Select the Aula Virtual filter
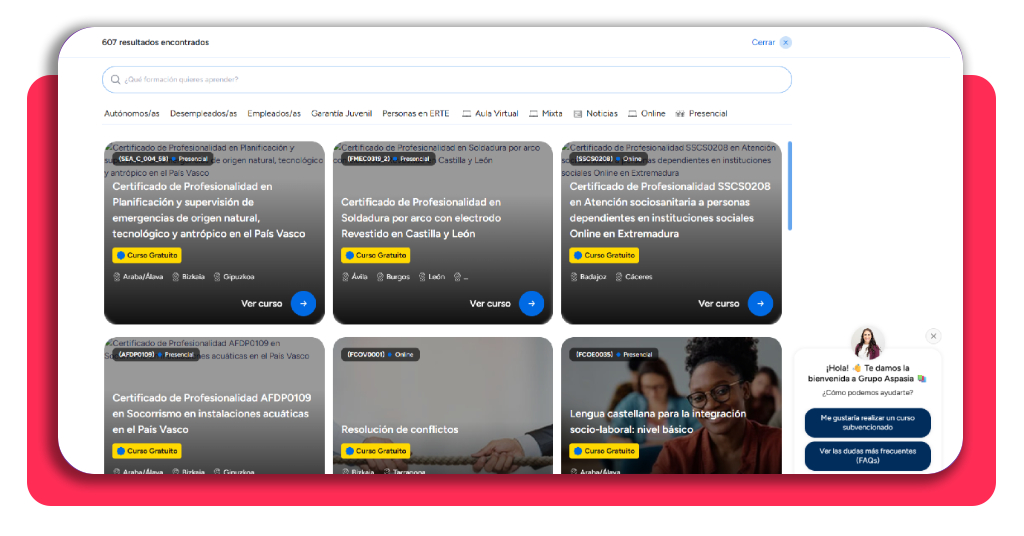The height and width of the screenshot is (536, 1024). (x=490, y=114)
